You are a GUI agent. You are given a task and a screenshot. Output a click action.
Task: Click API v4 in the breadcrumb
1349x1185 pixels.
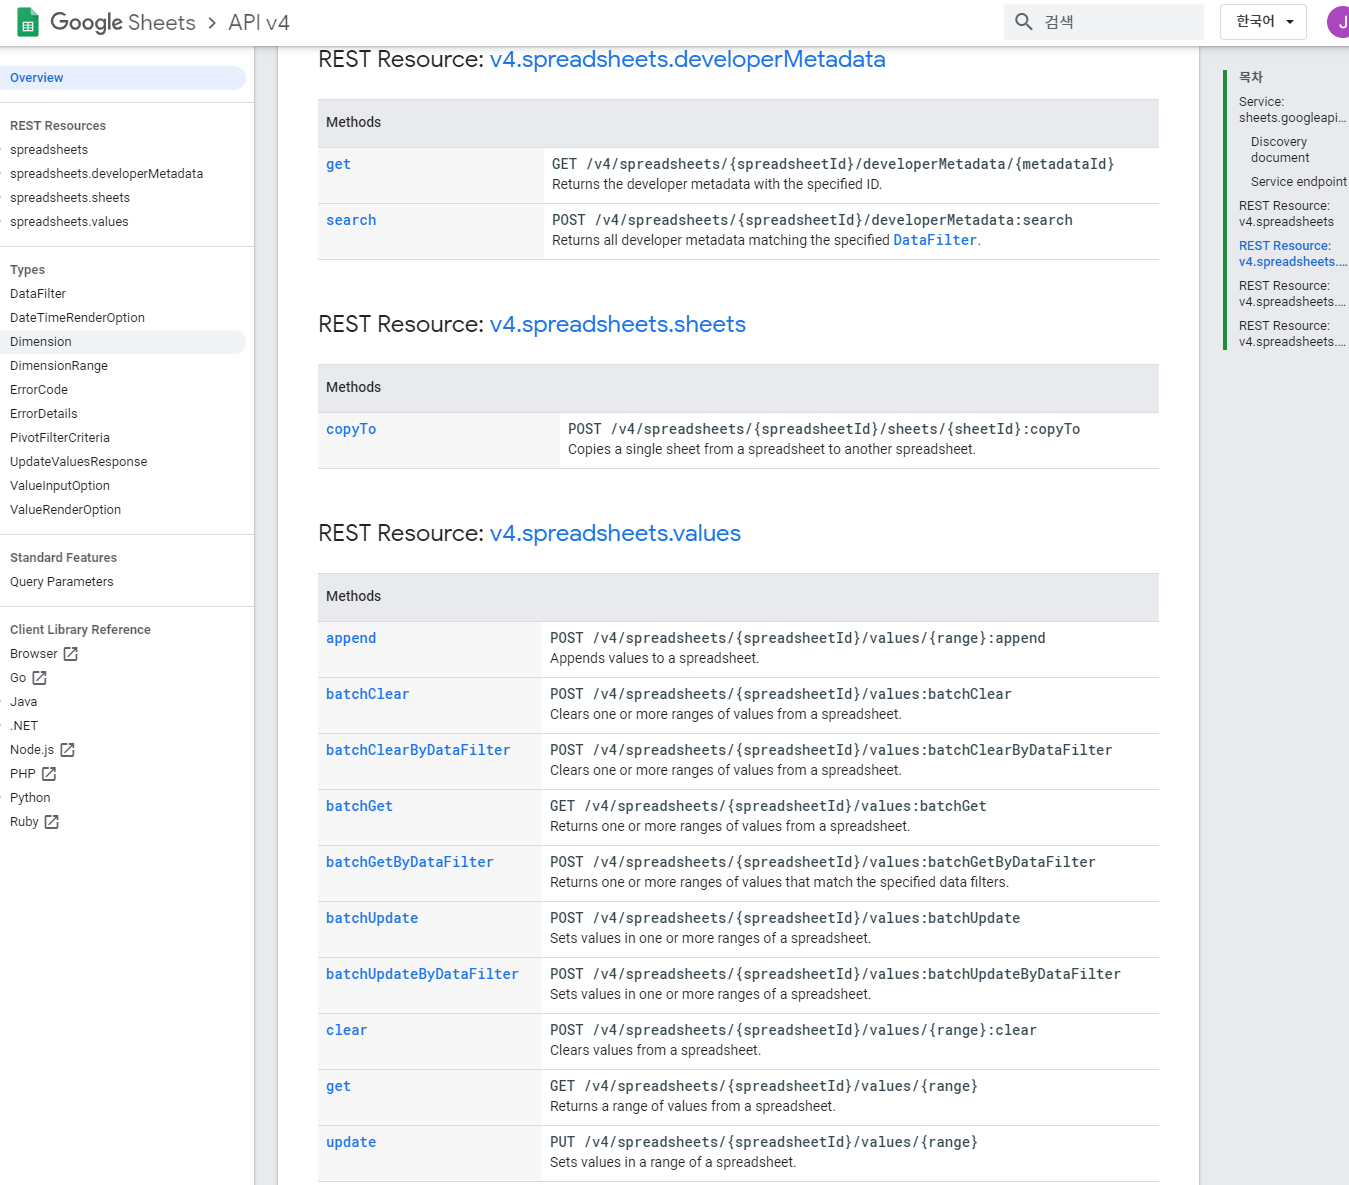259,22
